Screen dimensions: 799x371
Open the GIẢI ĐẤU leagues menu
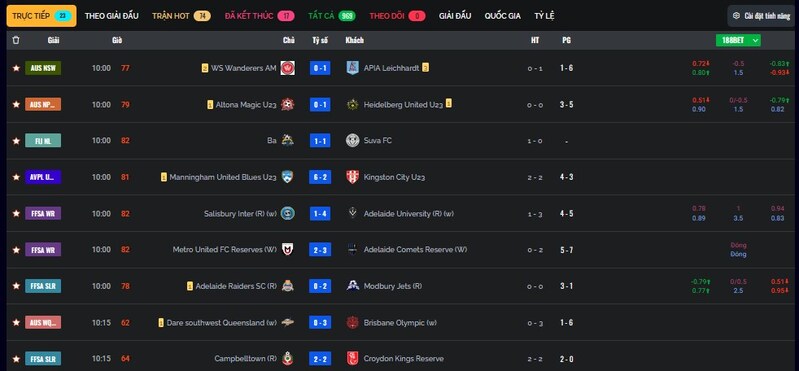(x=455, y=16)
